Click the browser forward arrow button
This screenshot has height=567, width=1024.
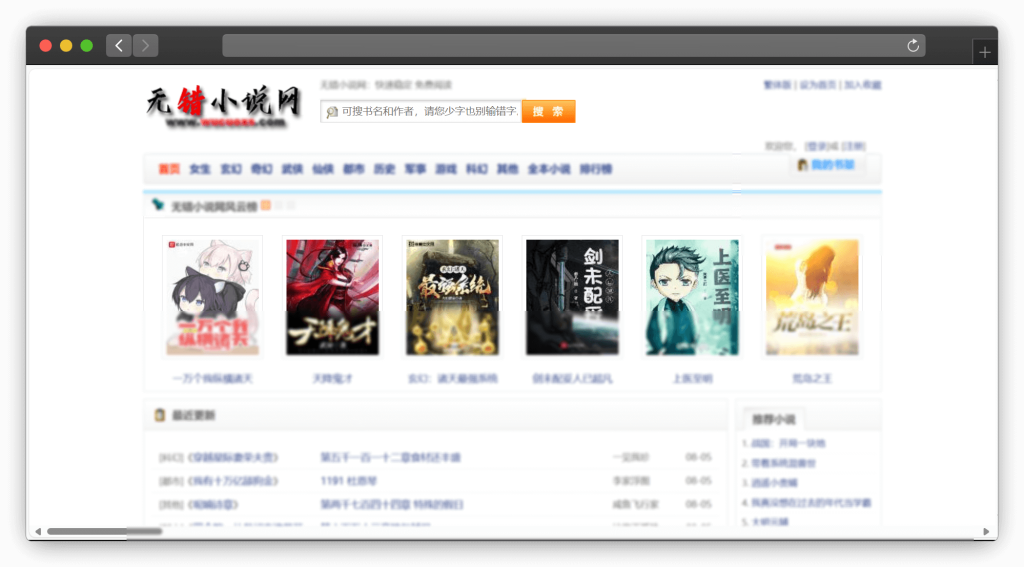click(146, 45)
